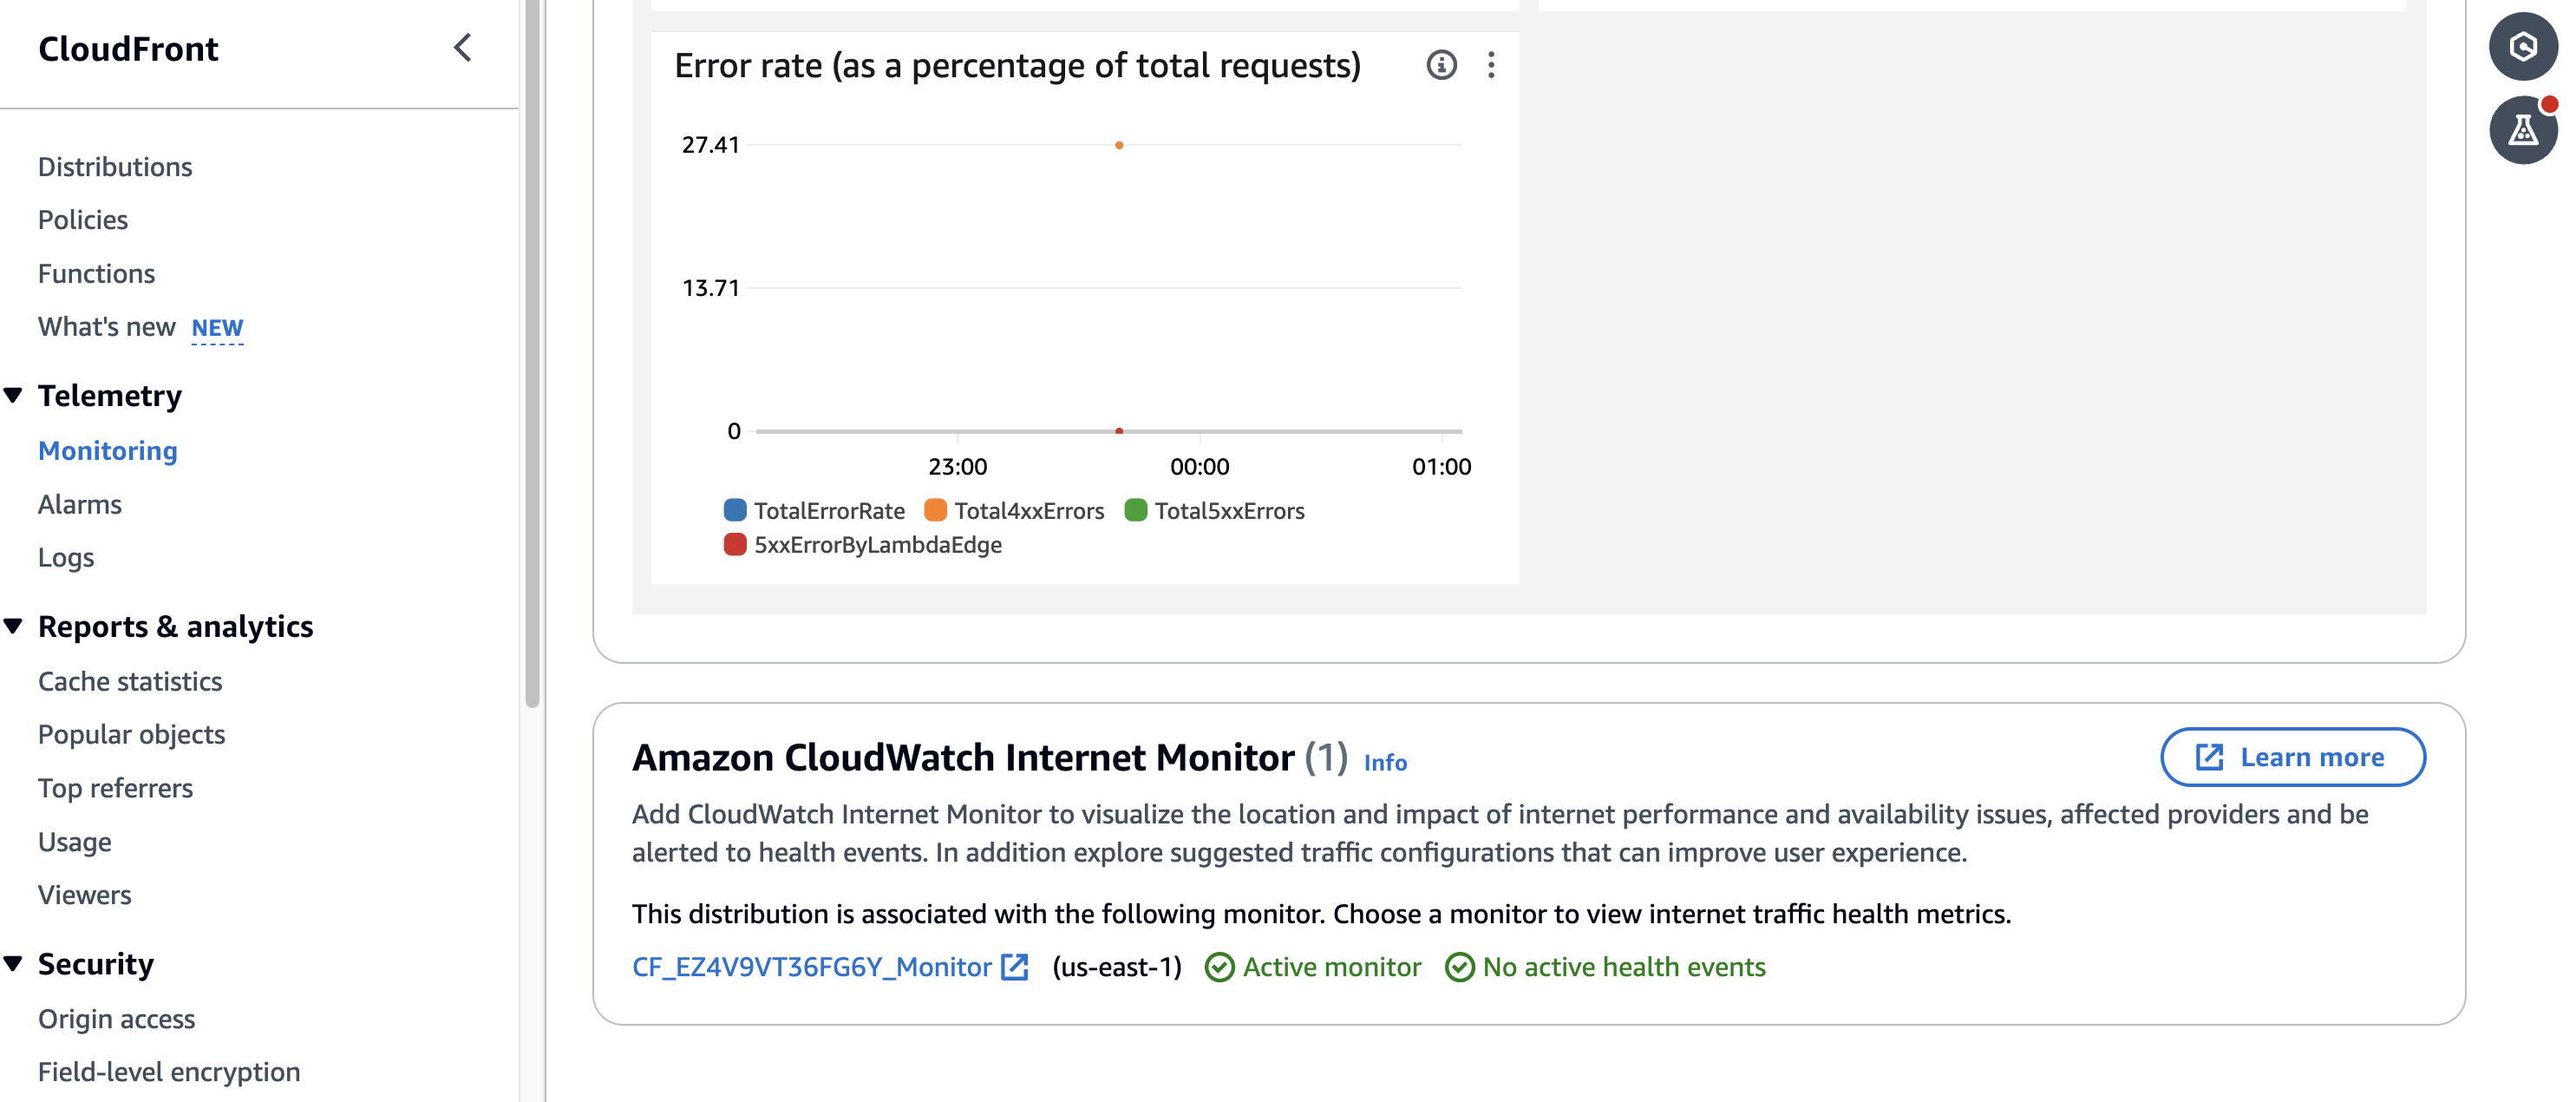The width and height of the screenshot is (2576, 1102).
Task: Hide the 5xxErrorByLambdaEdge series
Action: tap(876, 544)
